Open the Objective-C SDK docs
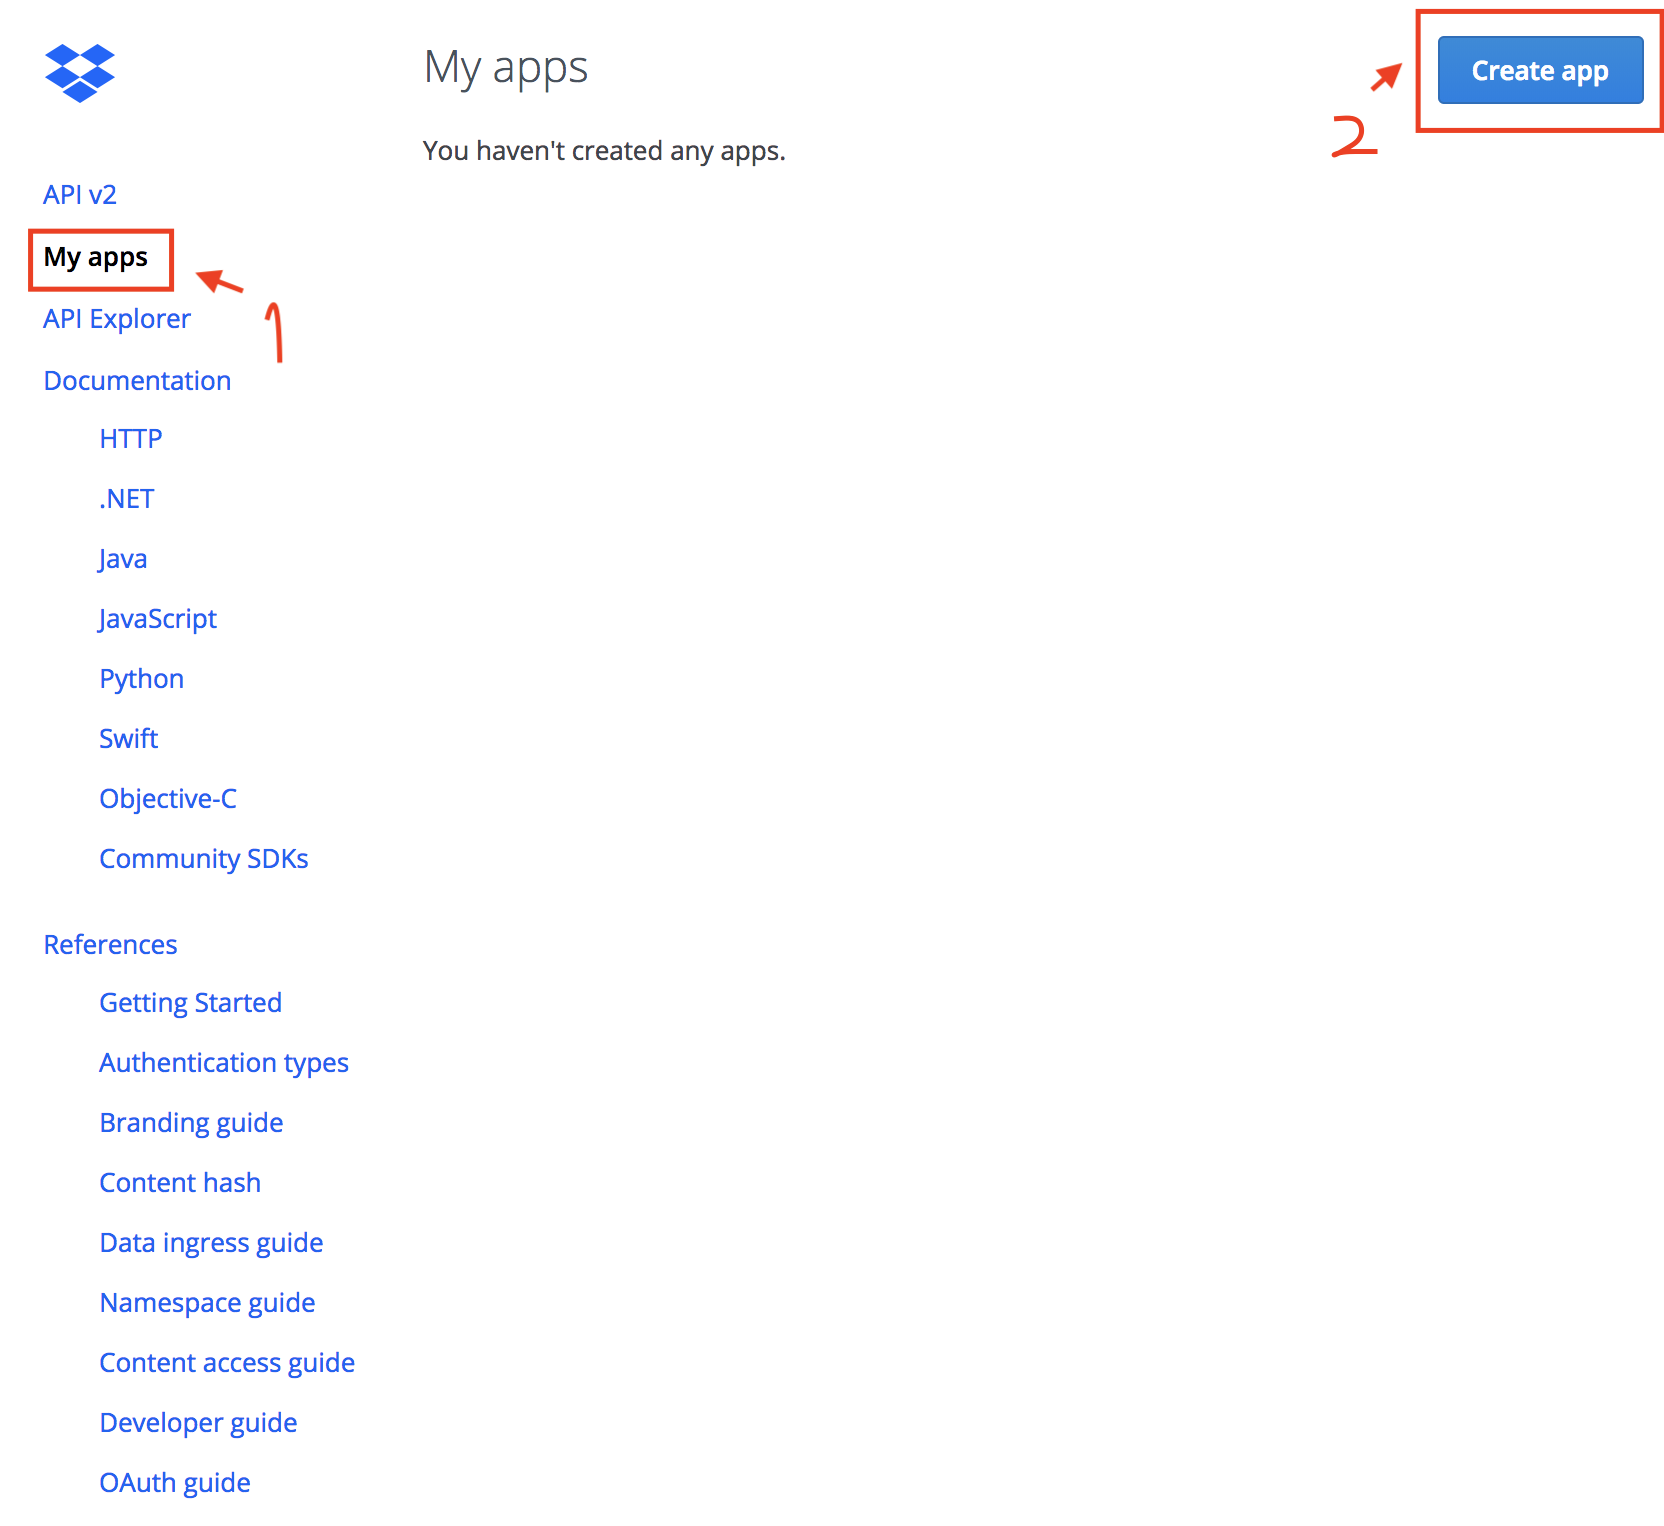Screen dimensions: 1664x1526 tap(168, 798)
